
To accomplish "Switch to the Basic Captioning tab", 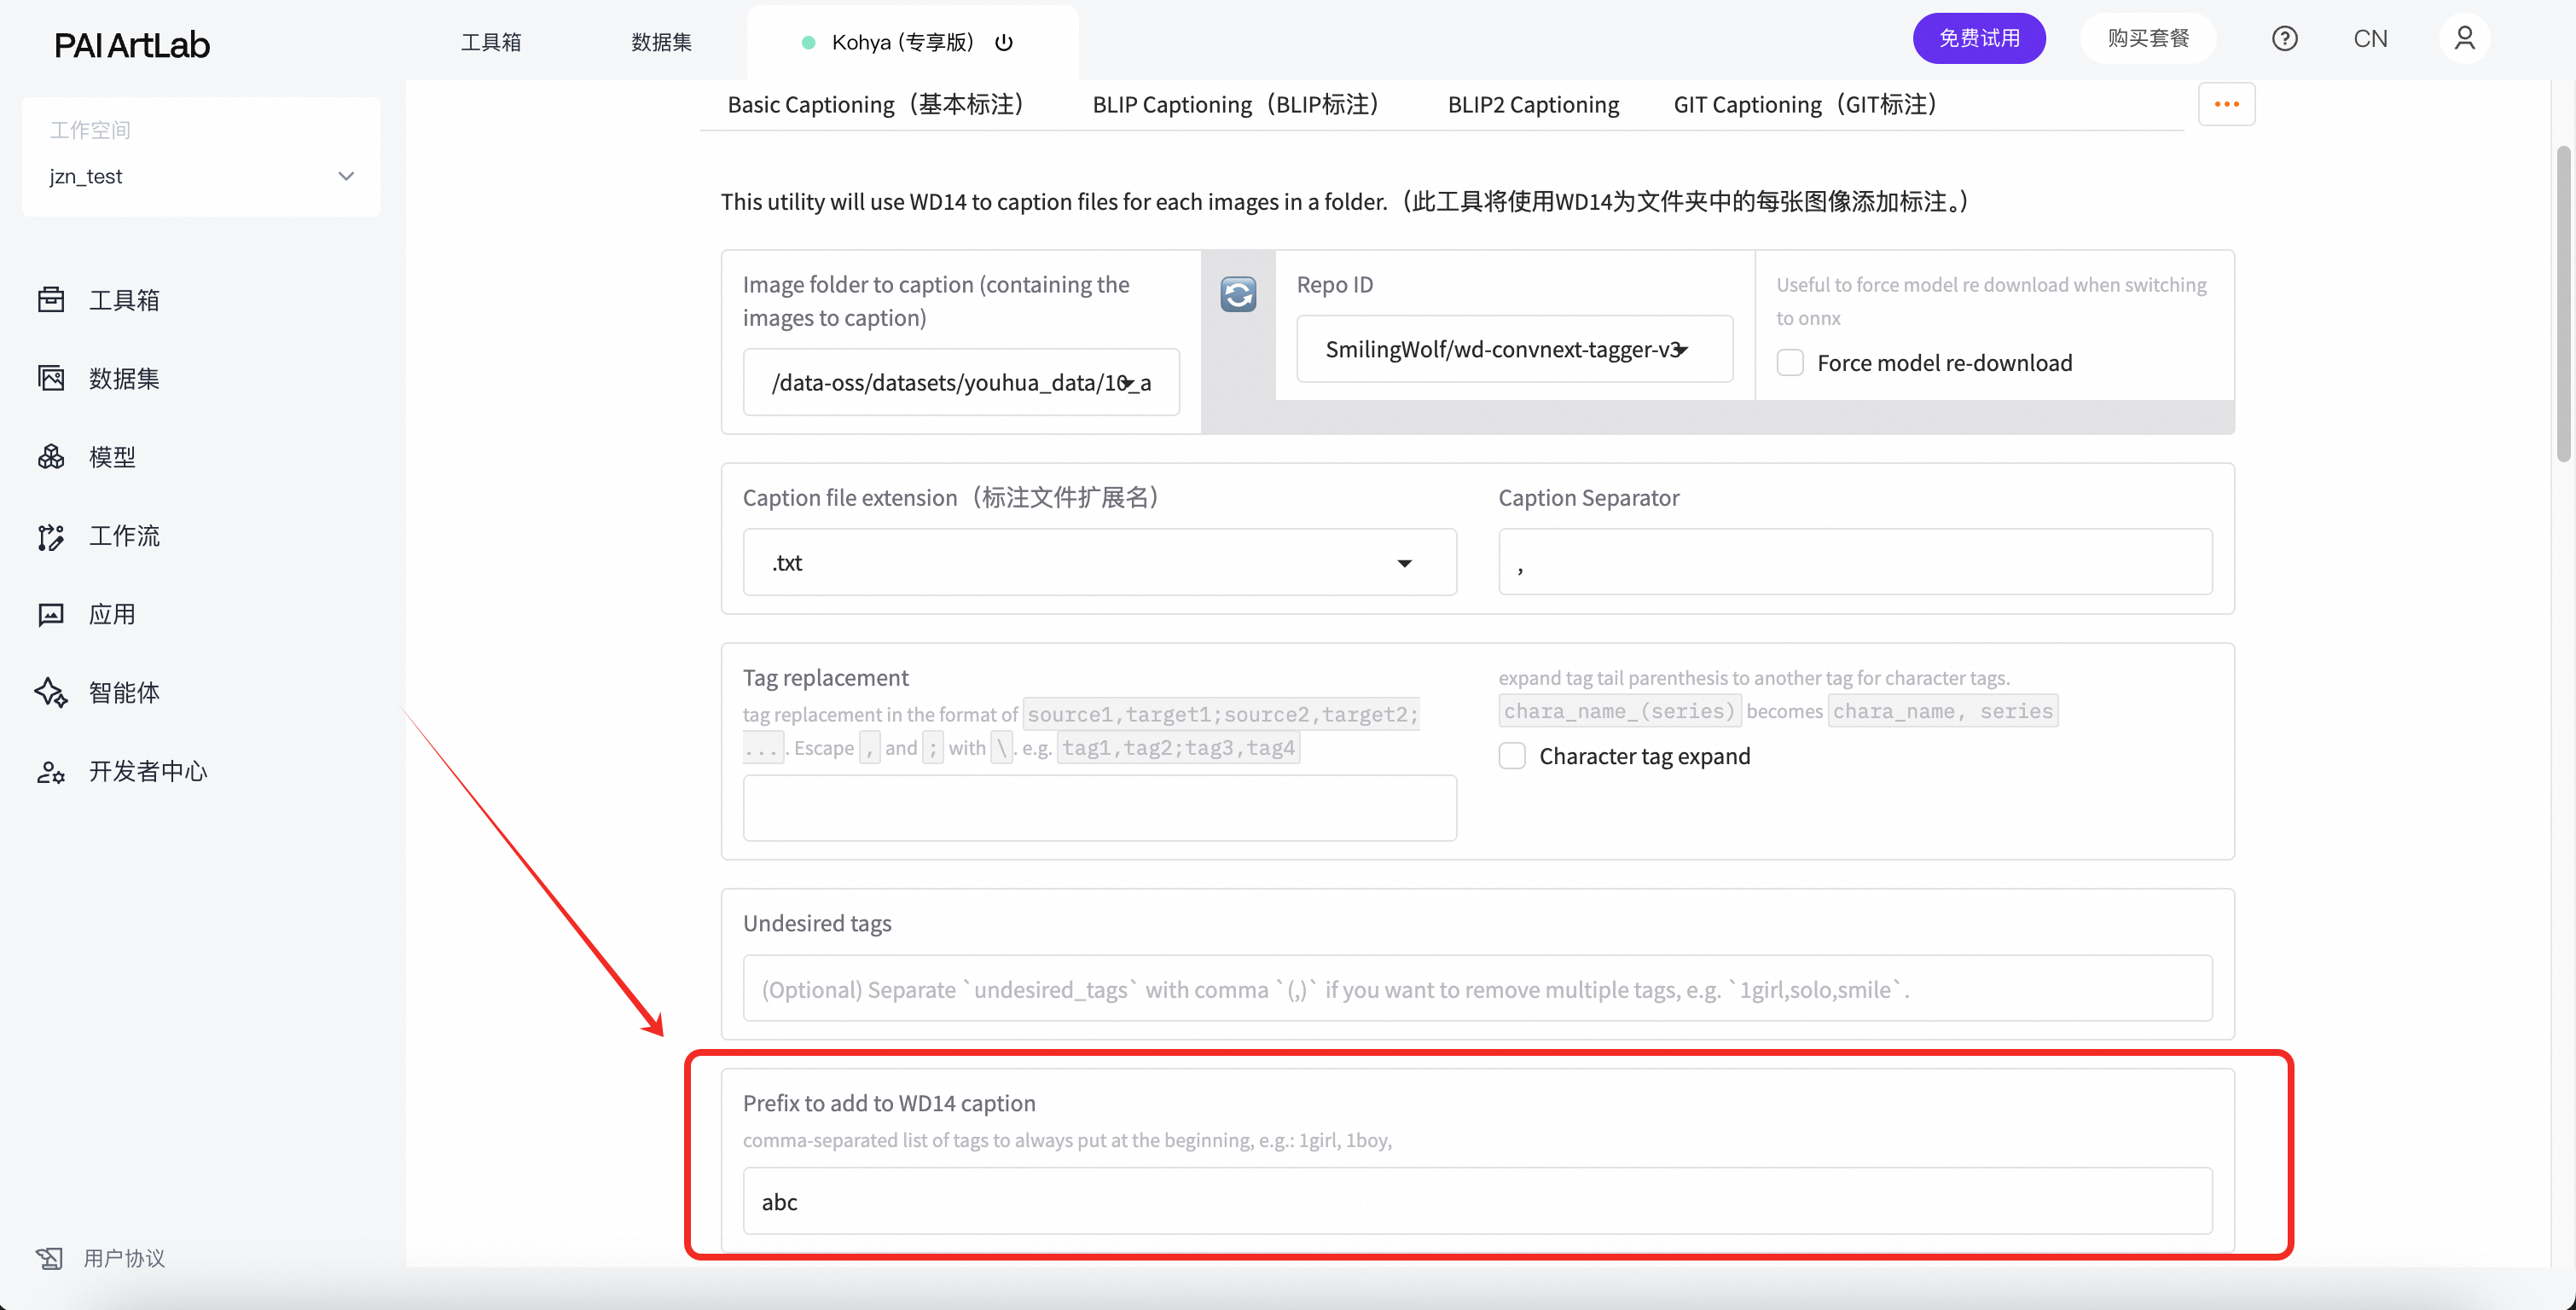I will [876, 104].
